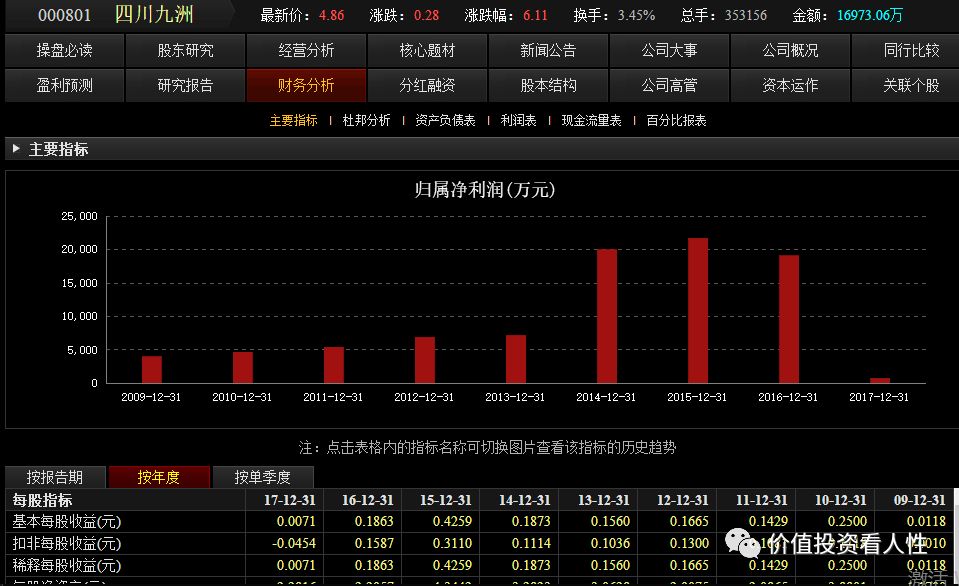Click the 15-12-31 column header
Image resolution: width=959 pixels, height=586 pixels.
point(446,500)
